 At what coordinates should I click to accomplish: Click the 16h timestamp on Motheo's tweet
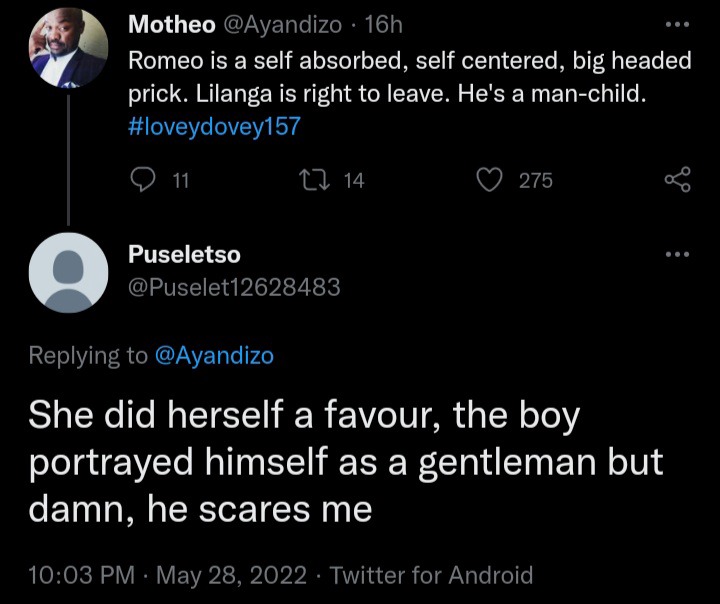coord(383,24)
